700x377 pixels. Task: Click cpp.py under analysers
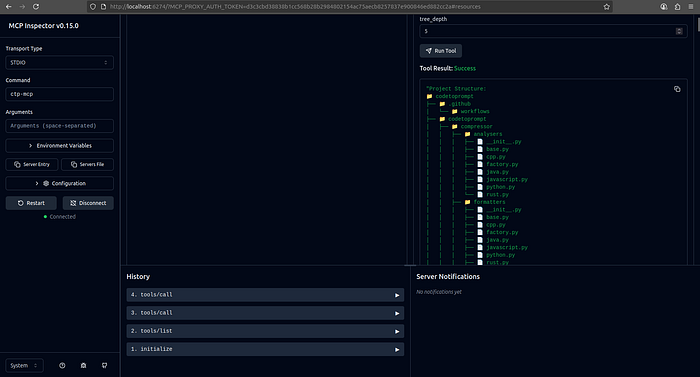[491, 157]
